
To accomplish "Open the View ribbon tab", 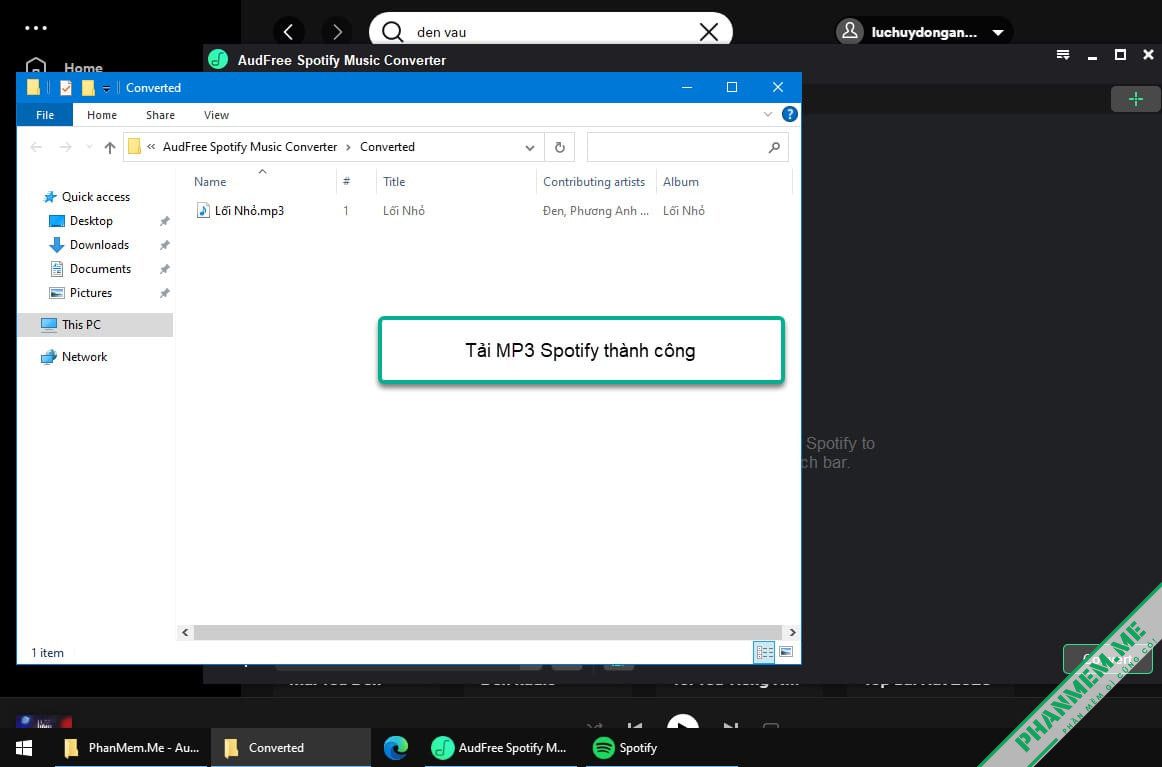I will [216, 115].
